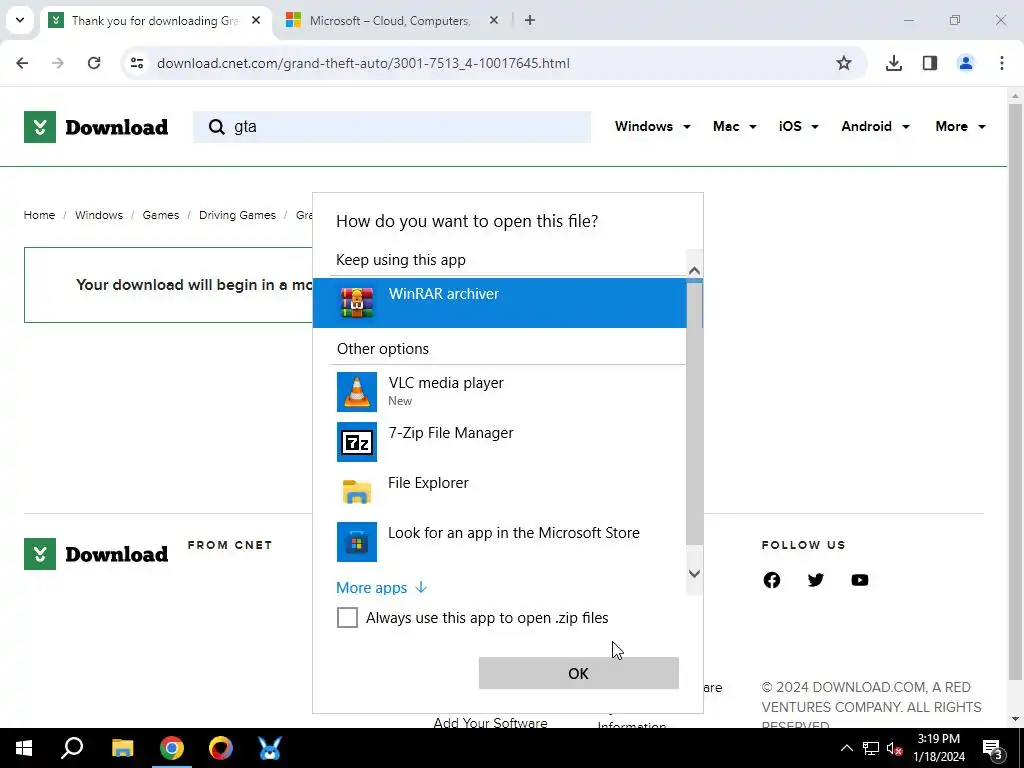Screen dimensions: 1024x768
Task: Choose the VLC media player cone icon
Action: 357,392
